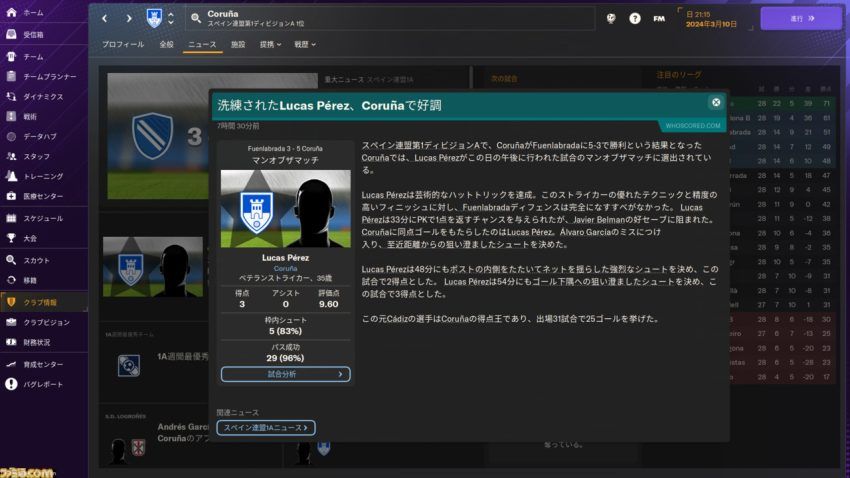850x478 pixels.
Task: Click the back navigation arrow
Action: point(105,18)
